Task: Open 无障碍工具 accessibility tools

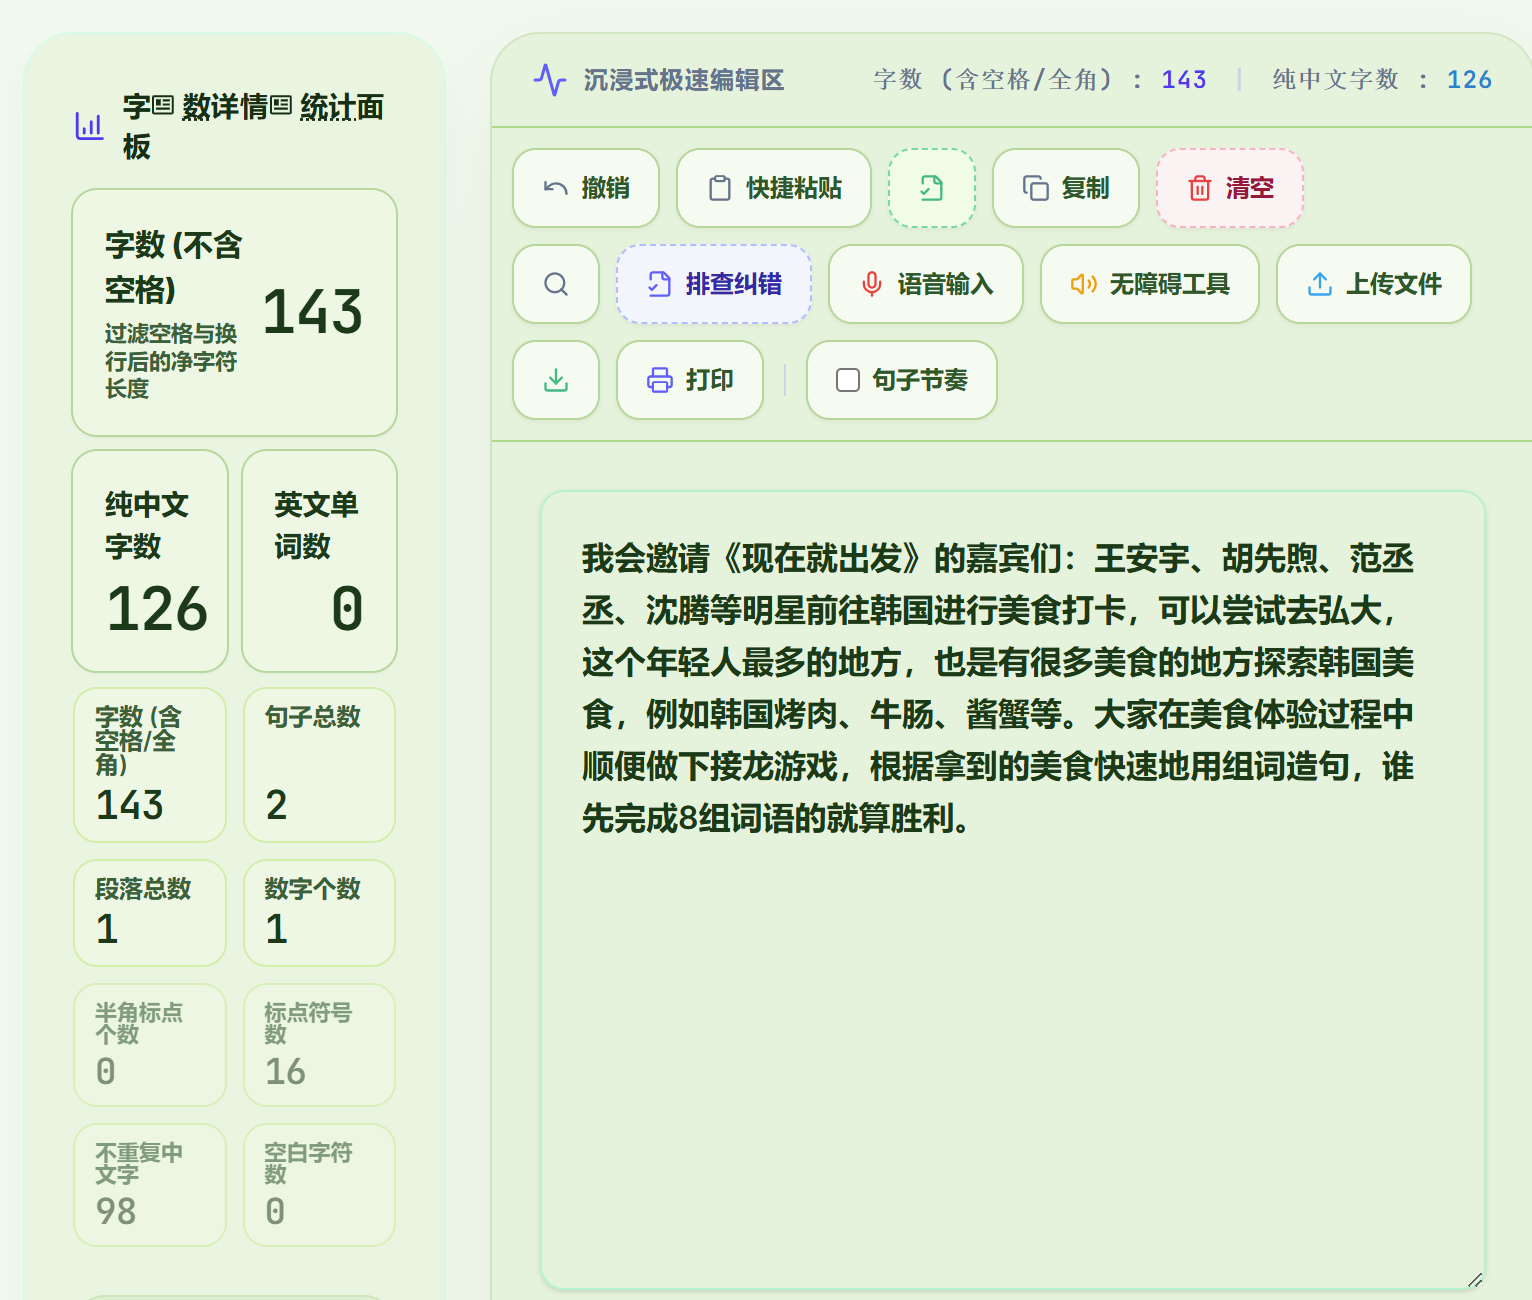Action: 1150,284
